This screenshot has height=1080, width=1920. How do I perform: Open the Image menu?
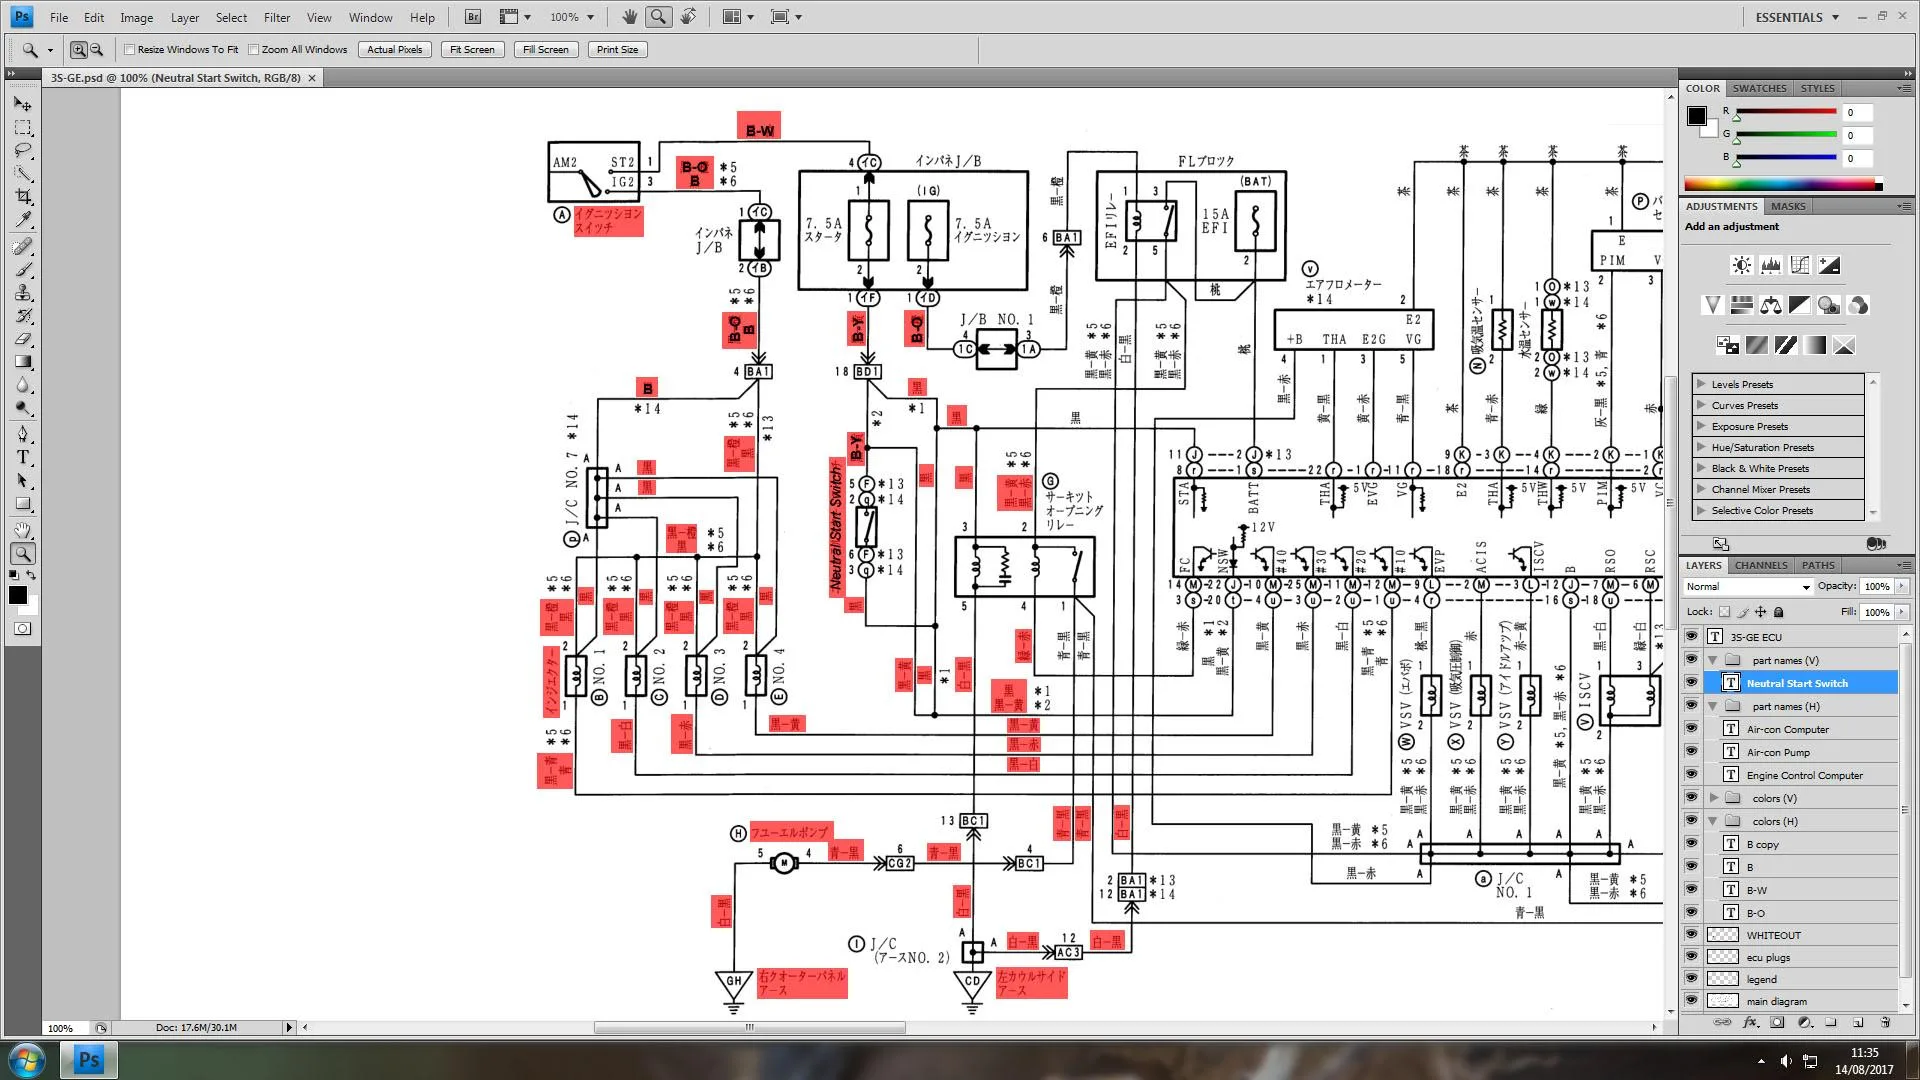click(137, 17)
